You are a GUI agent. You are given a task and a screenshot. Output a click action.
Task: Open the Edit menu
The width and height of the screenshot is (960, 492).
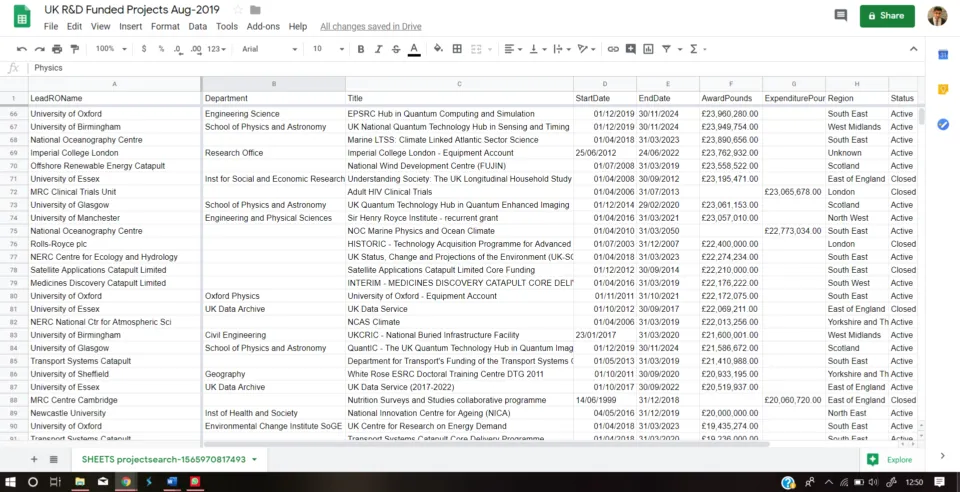74,26
